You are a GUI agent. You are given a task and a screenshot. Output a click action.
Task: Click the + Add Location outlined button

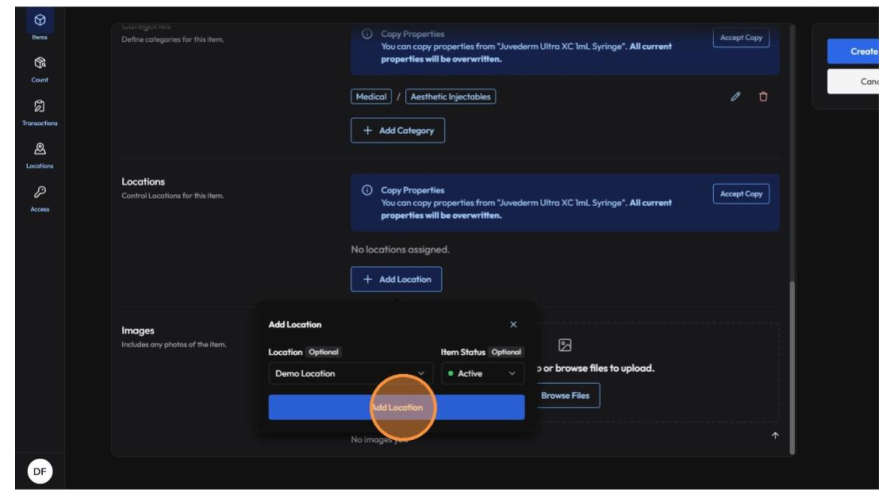[396, 279]
